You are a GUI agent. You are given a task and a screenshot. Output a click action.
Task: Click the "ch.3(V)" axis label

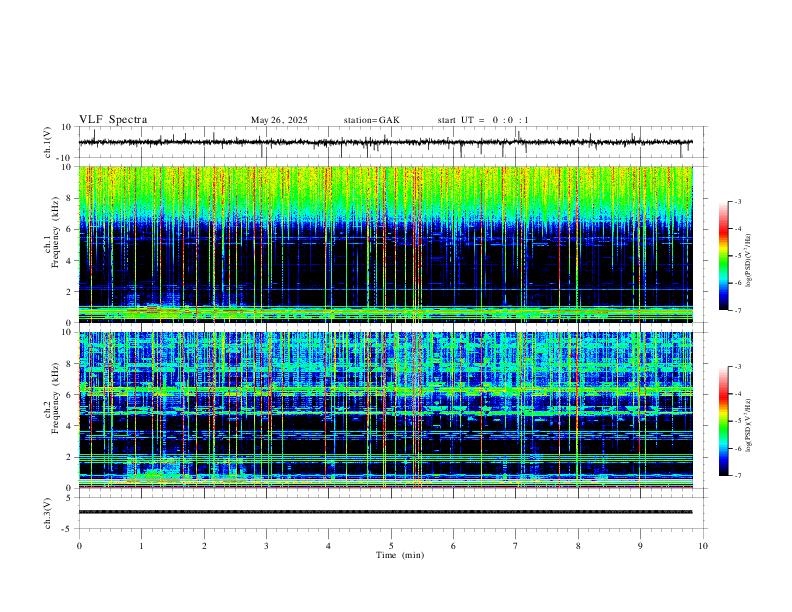(x=48, y=513)
